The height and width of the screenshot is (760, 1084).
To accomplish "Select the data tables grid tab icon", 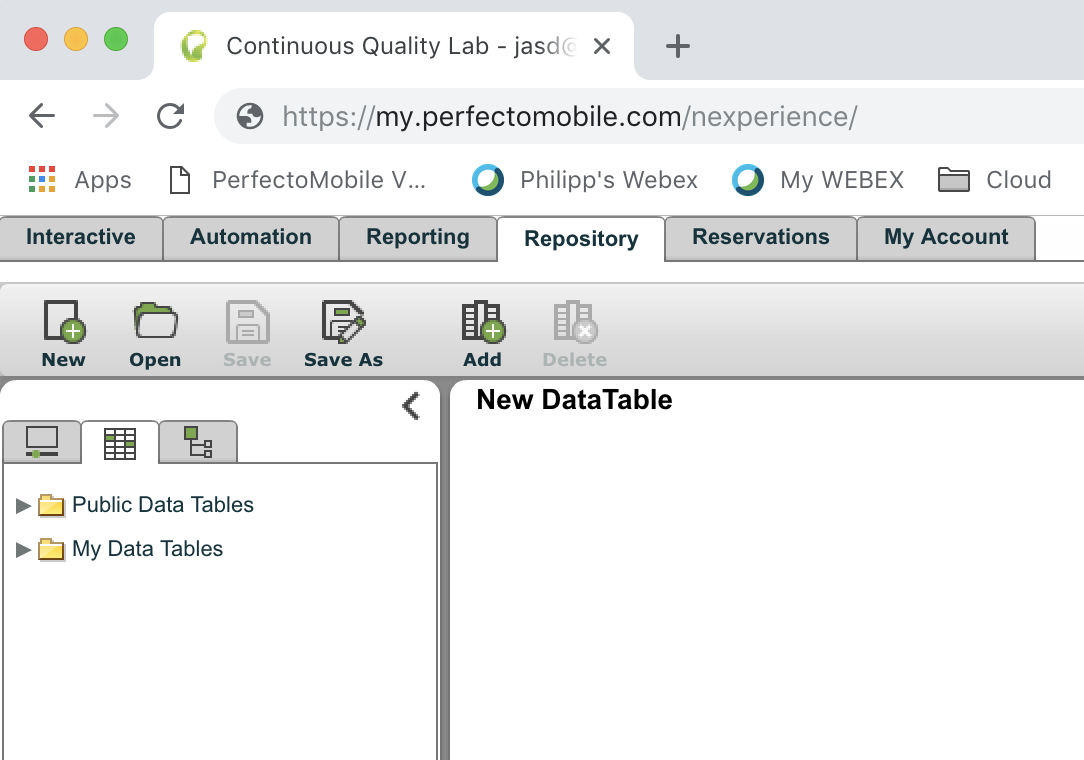I will [x=120, y=443].
